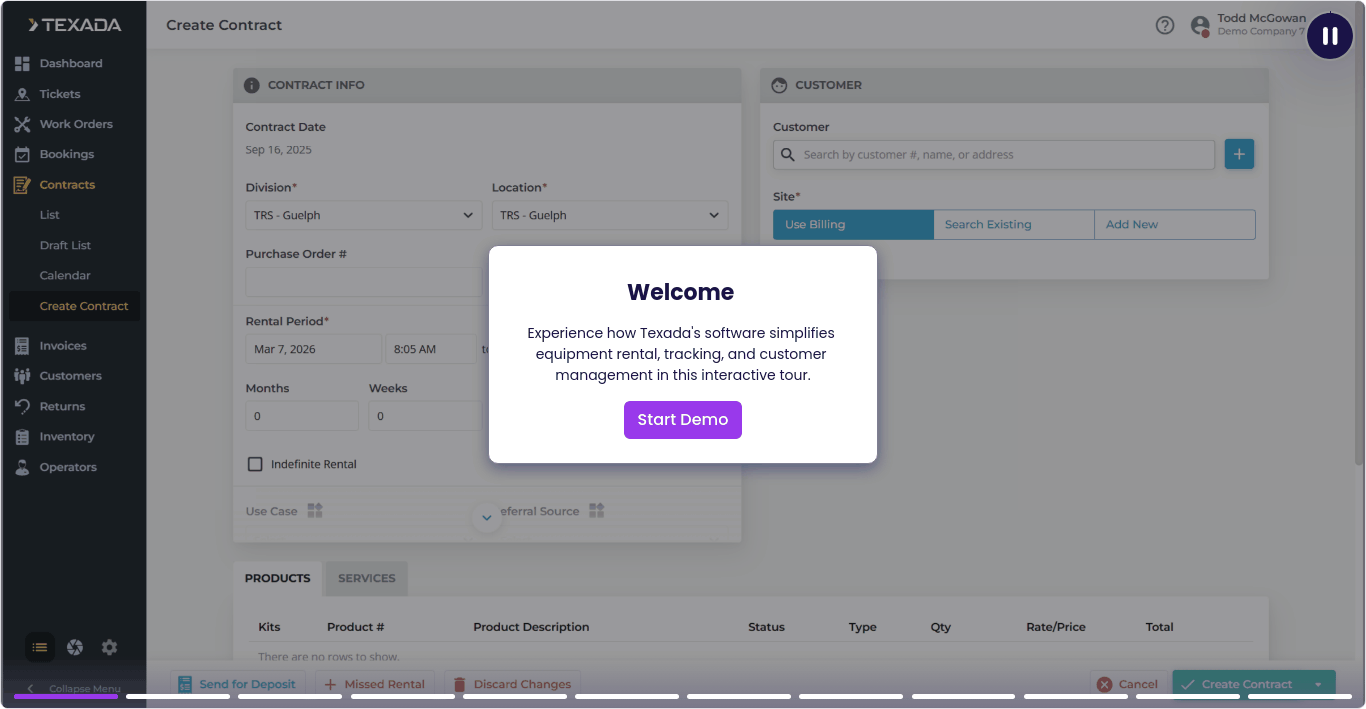Open the help question mark icon

pos(1164,26)
